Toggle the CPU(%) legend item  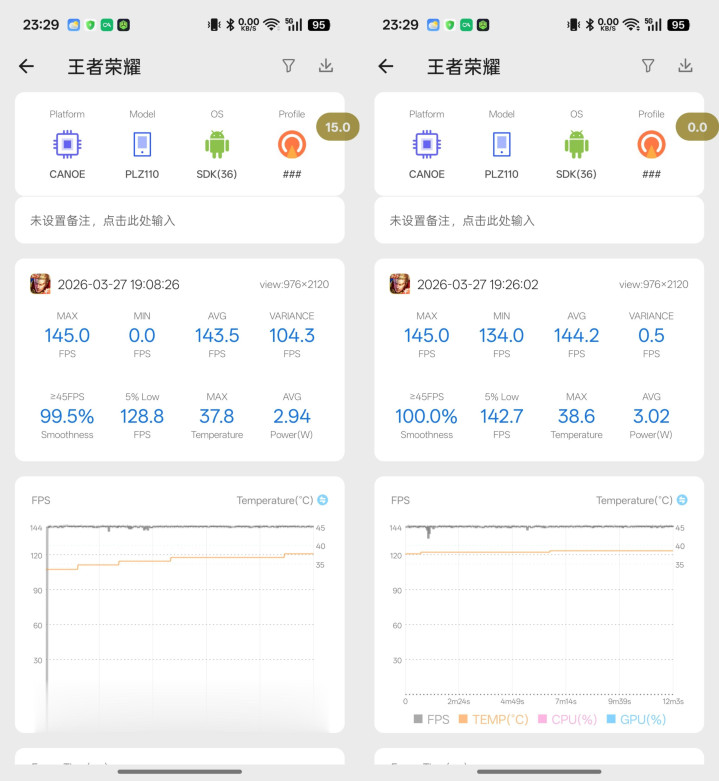pyautogui.click(x=568, y=719)
